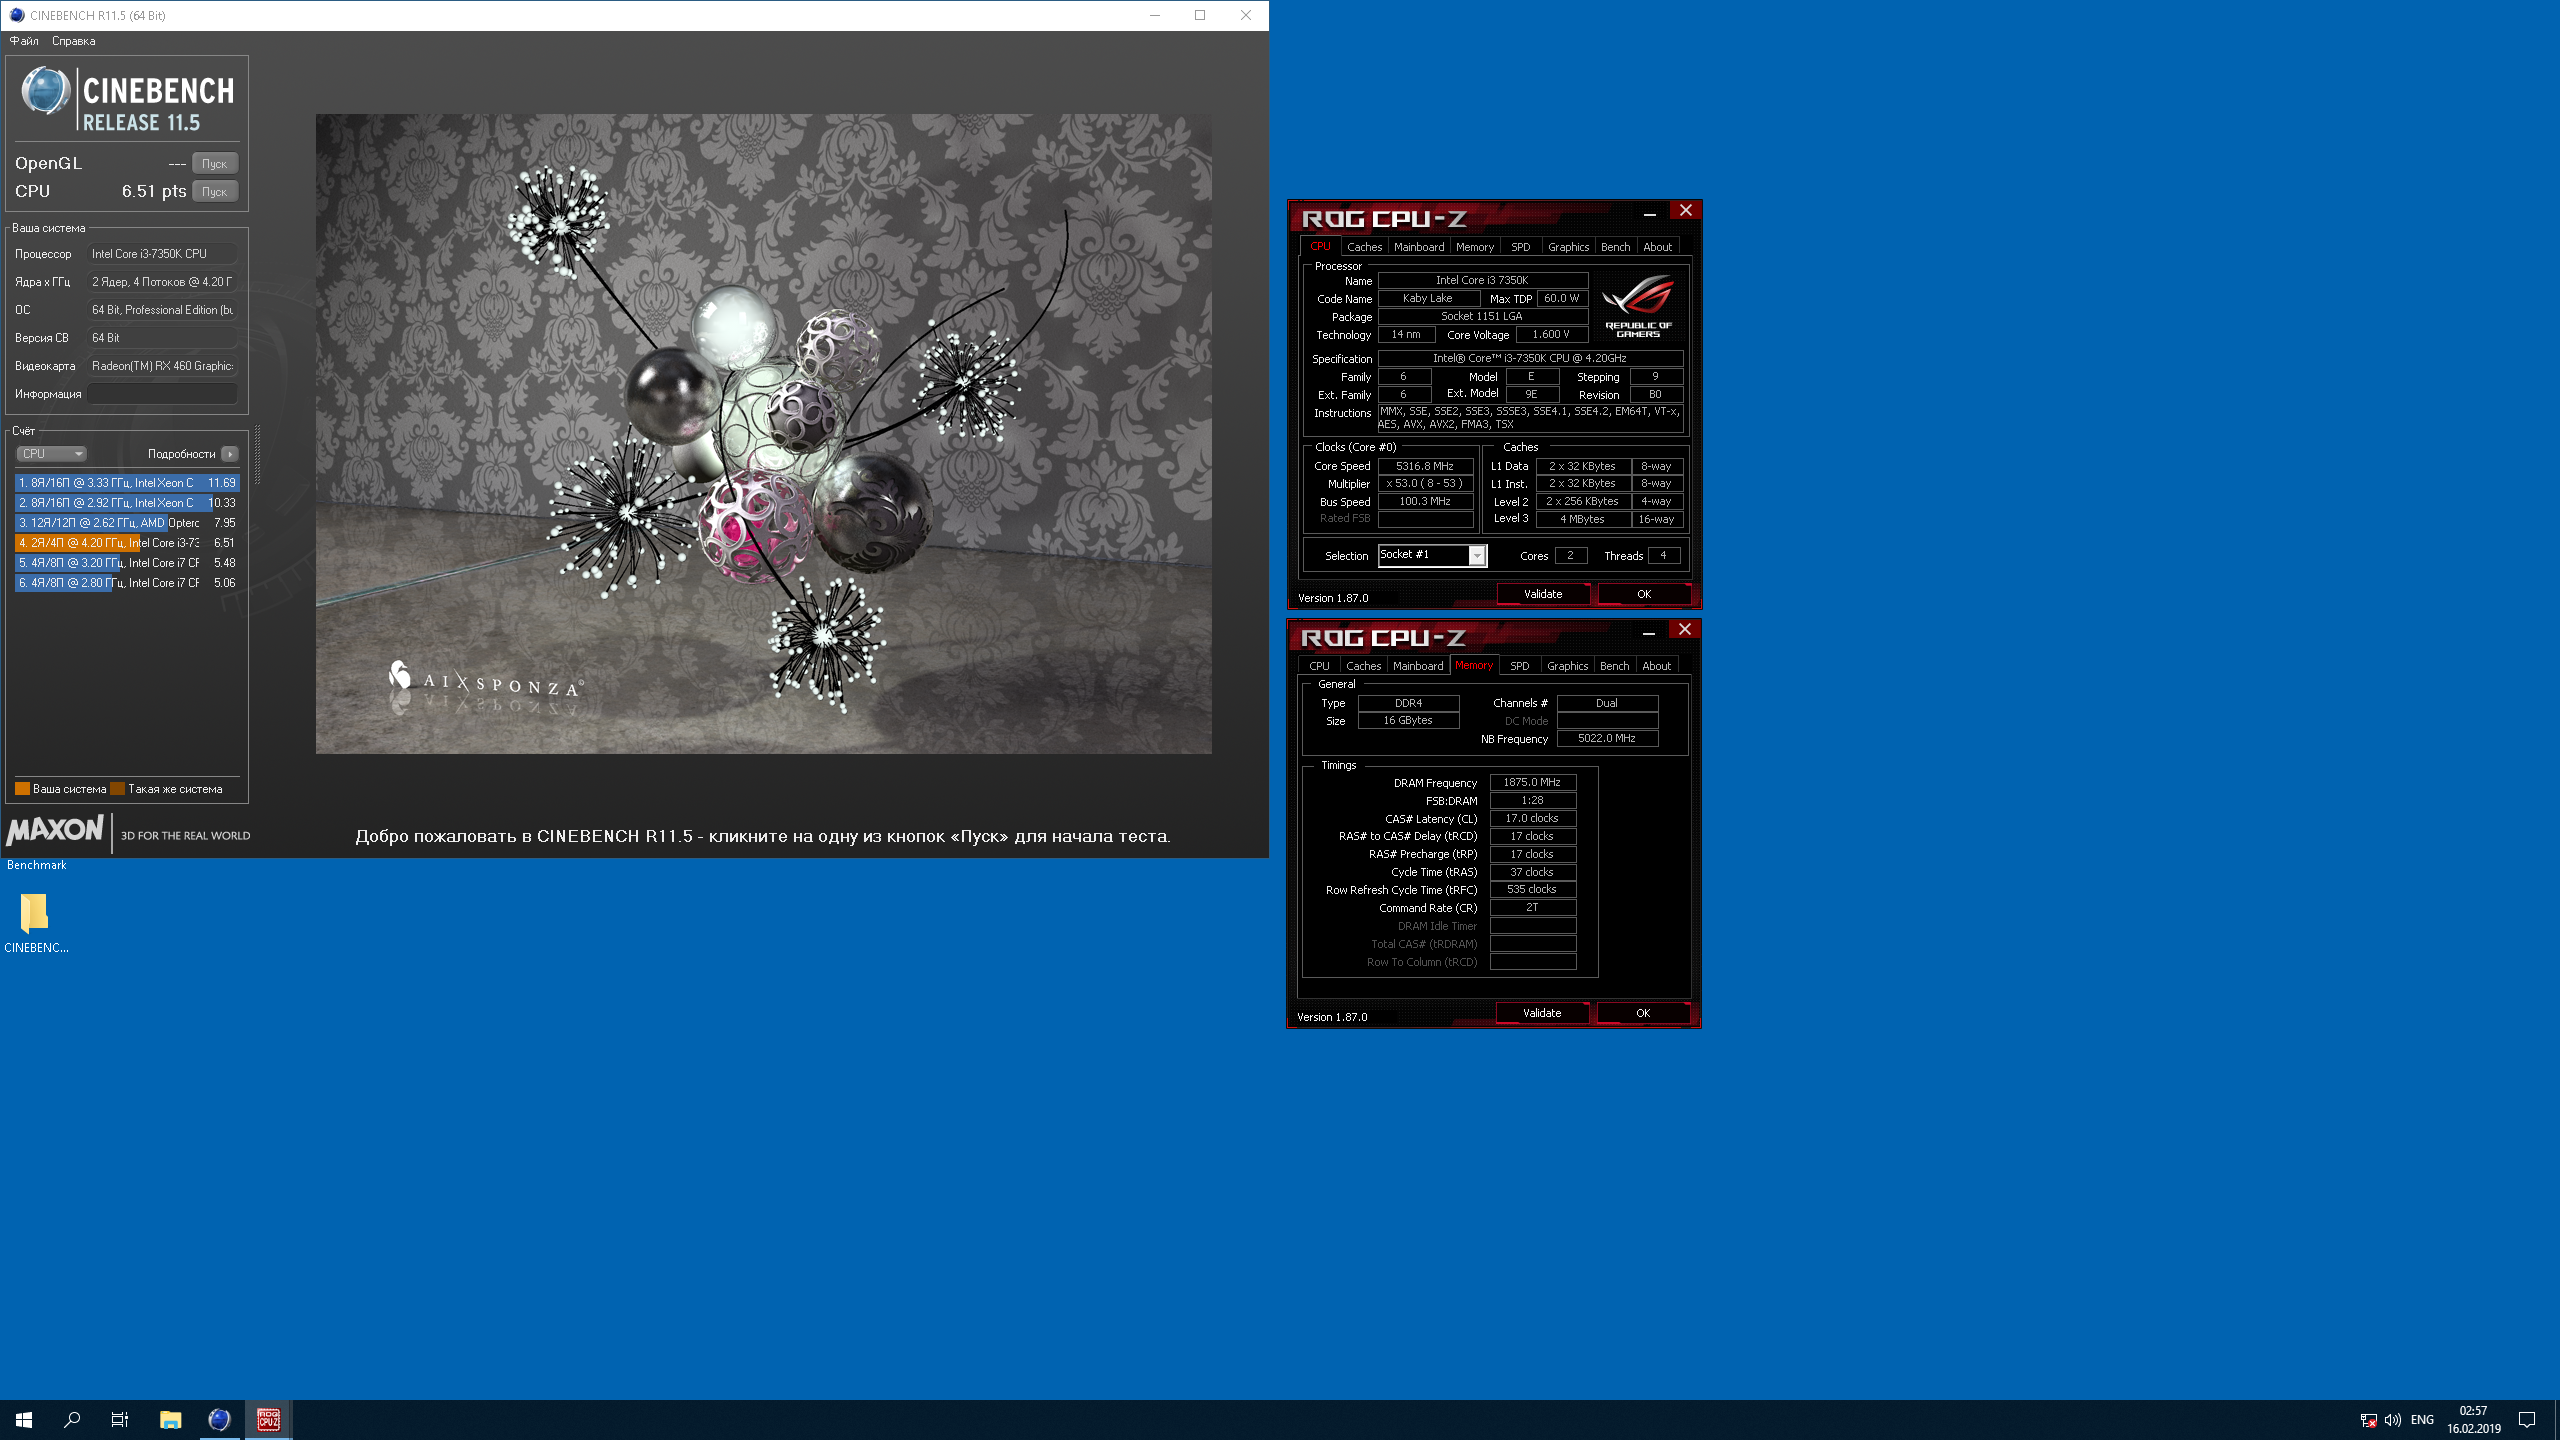Click the MAXON logo

pyautogui.click(x=55, y=830)
